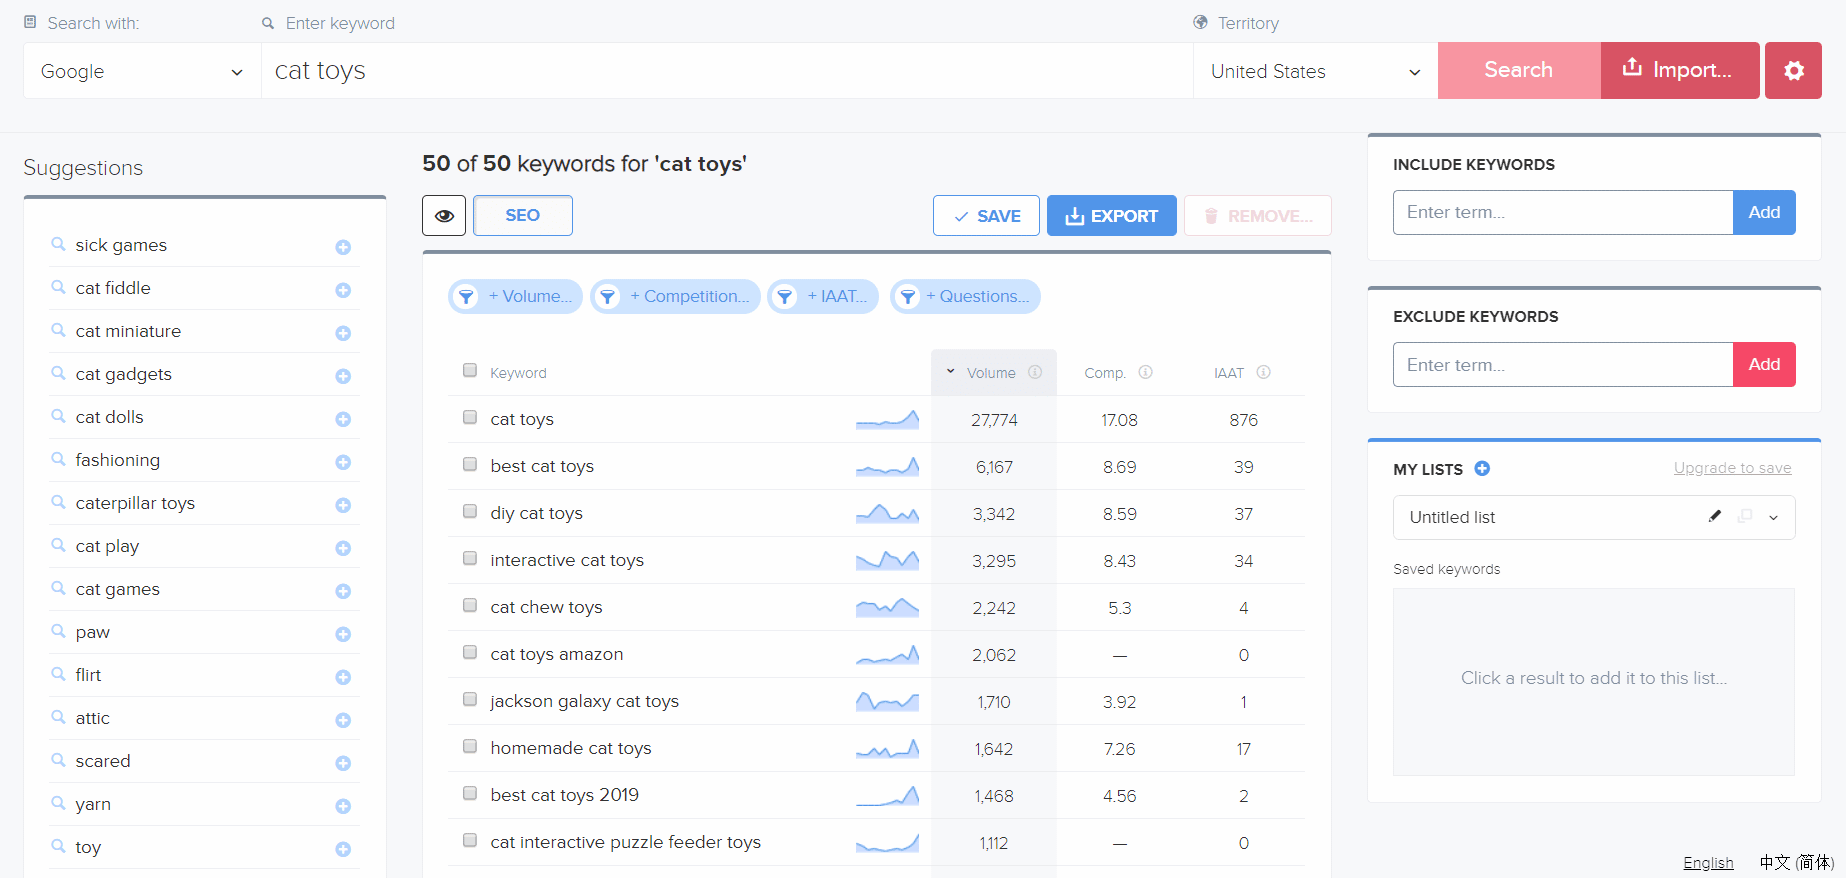
Task: Show Comp. column info icon
Action: pos(1145,372)
